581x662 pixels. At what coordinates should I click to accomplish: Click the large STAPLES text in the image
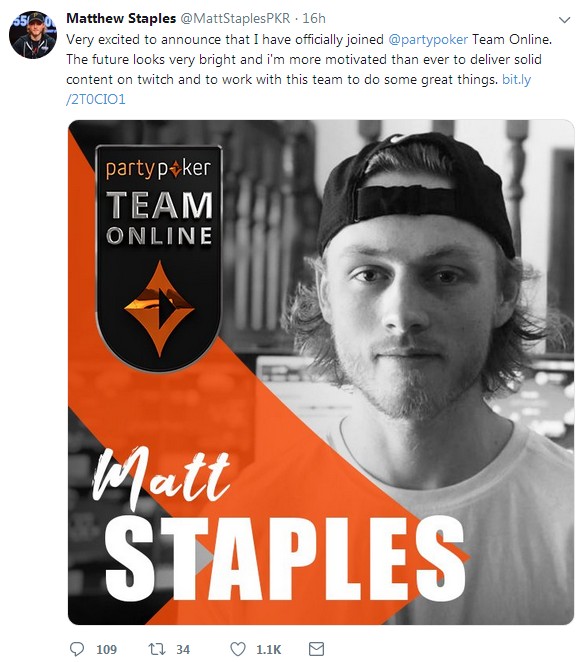285,556
